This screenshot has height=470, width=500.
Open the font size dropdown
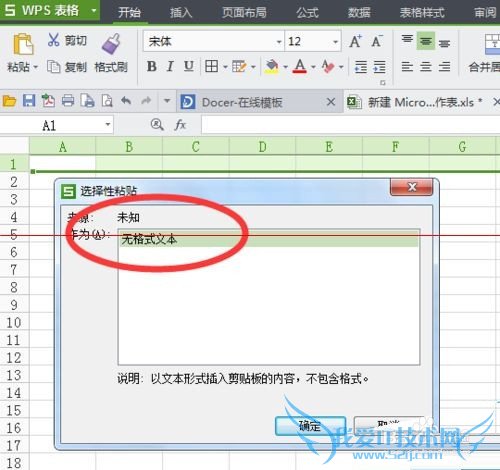click(335, 42)
